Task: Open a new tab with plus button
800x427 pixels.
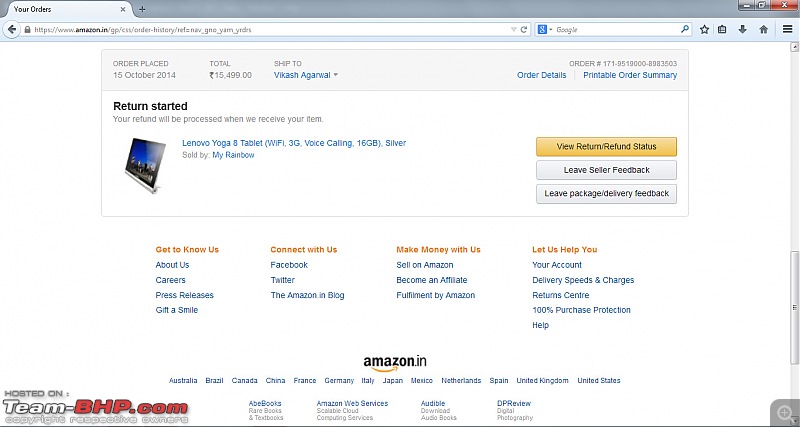Action: 142,9
